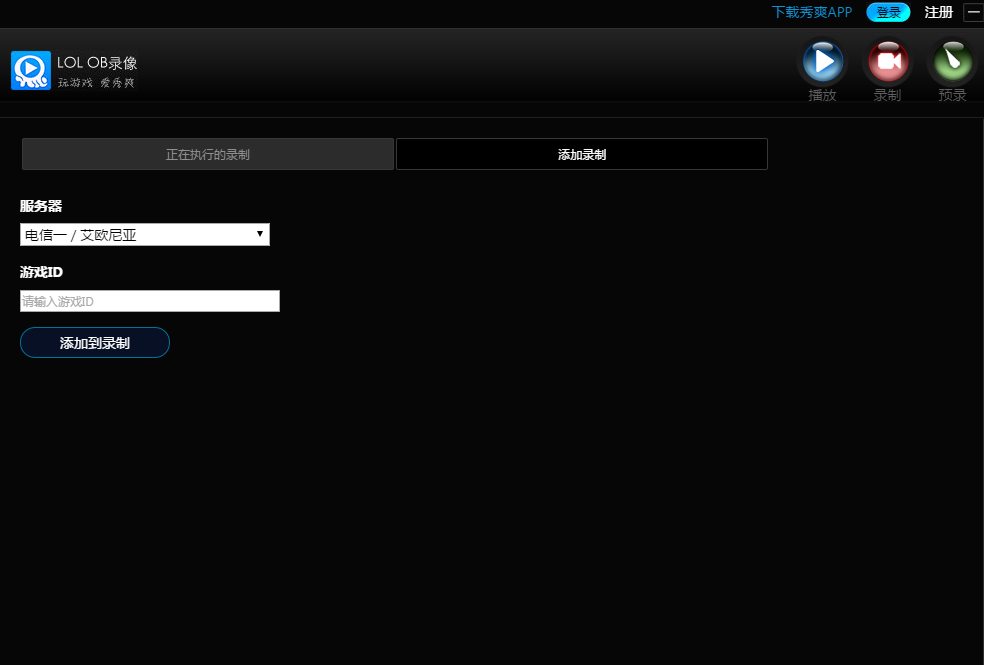The image size is (984, 665).
Task: Click the 录制 text label under record icon
Action: pyautogui.click(x=887, y=96)
